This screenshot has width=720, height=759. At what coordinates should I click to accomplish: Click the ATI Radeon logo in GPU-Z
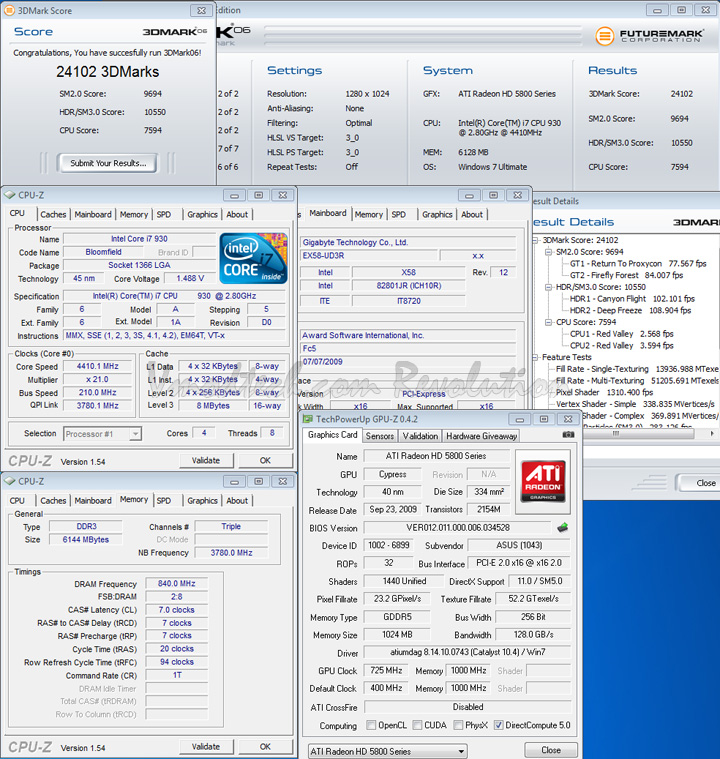[543, 481]
